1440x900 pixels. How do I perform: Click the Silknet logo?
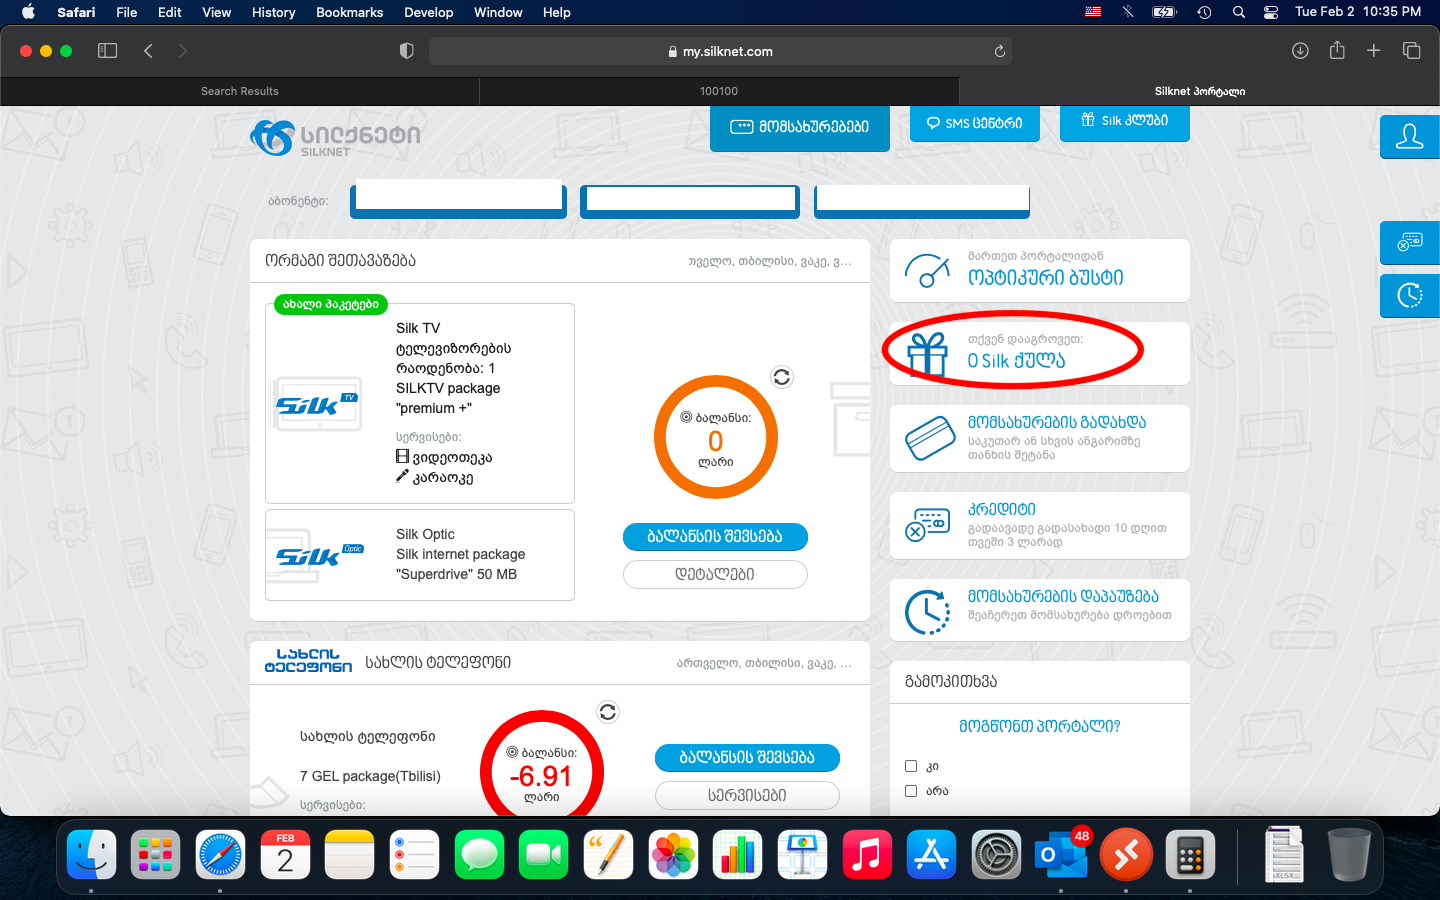pyautogui.click(x=335, y=138)
